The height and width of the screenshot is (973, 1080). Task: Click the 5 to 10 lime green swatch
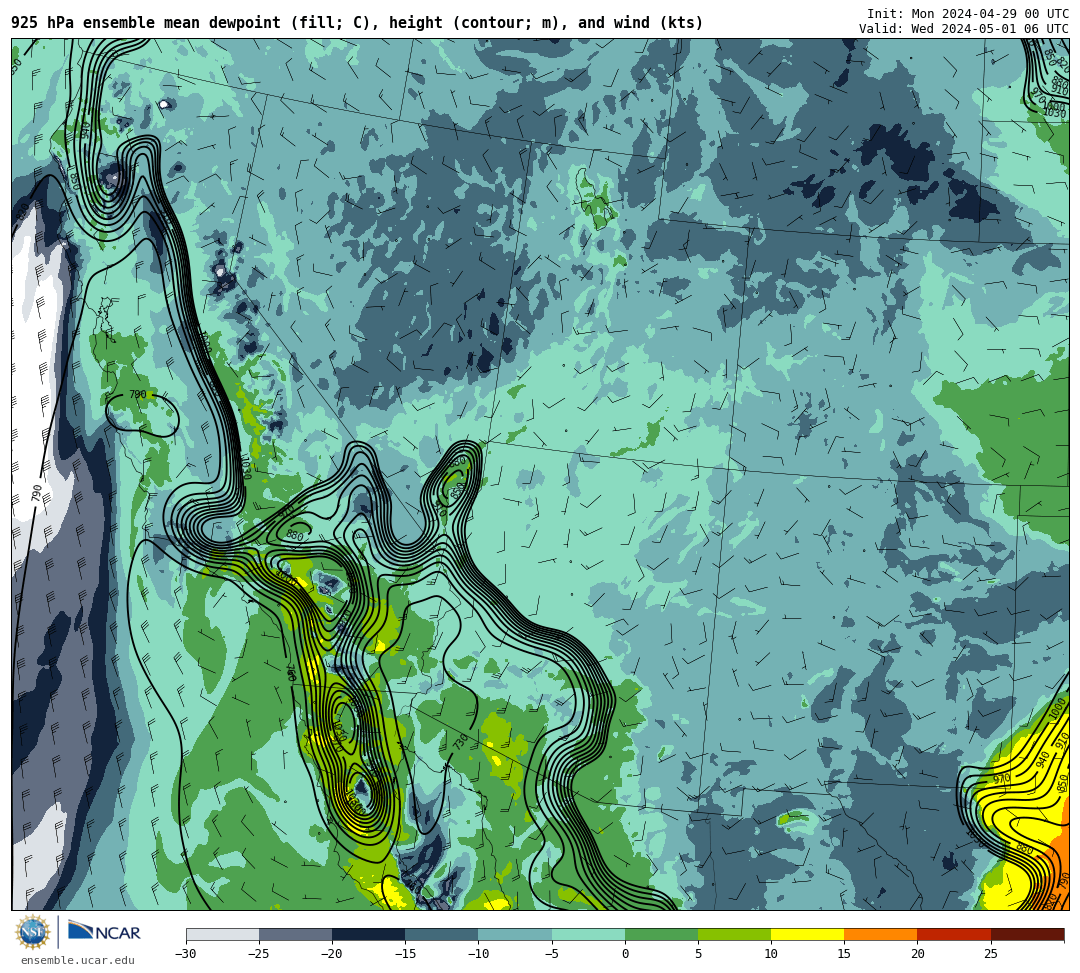734,934
